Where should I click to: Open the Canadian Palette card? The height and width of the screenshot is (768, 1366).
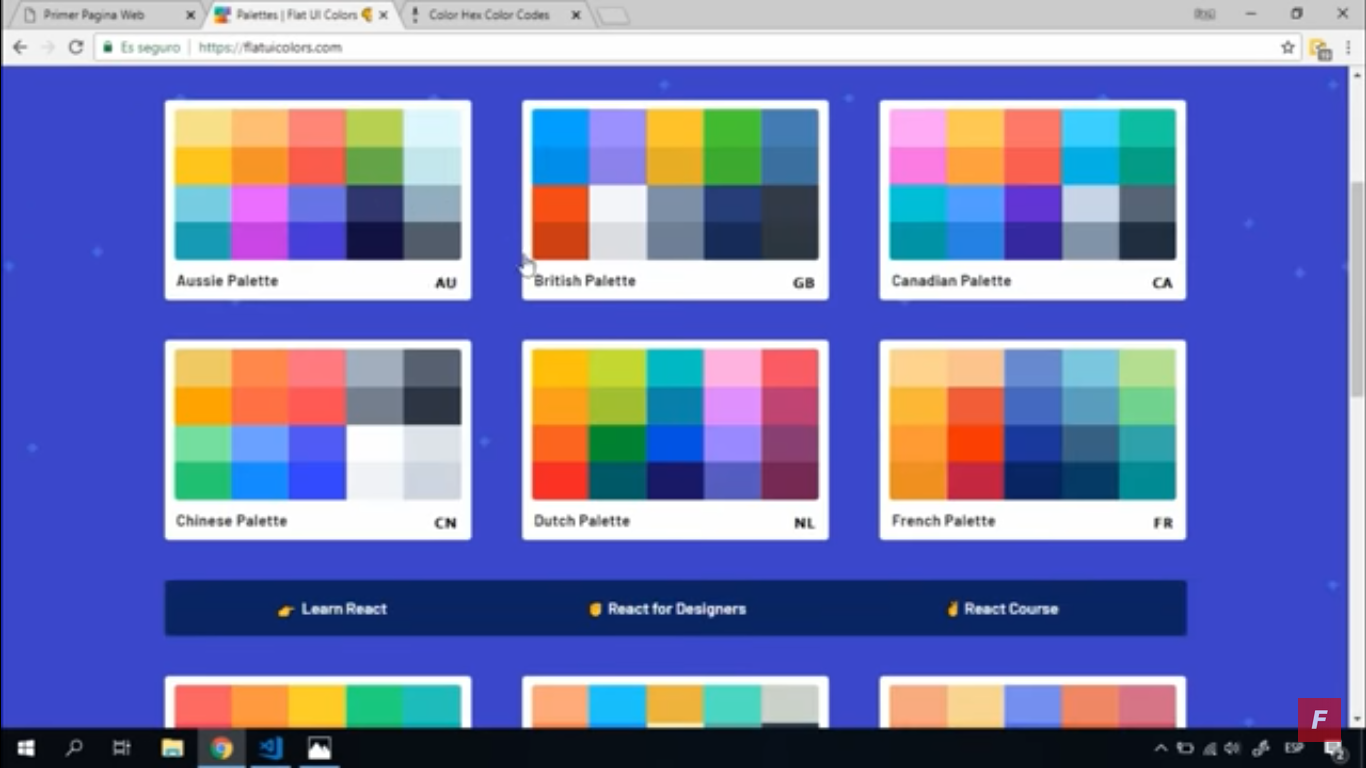tap(1033, 200)
